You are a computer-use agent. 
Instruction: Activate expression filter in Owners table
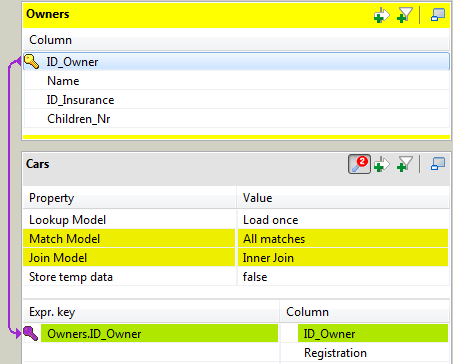tap(405, 15)
